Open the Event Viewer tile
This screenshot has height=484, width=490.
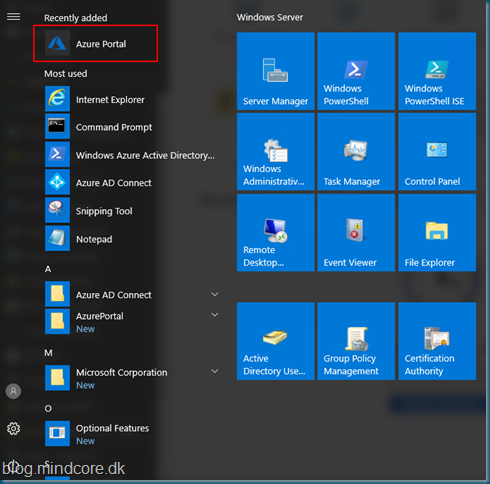tap(356, 233)
